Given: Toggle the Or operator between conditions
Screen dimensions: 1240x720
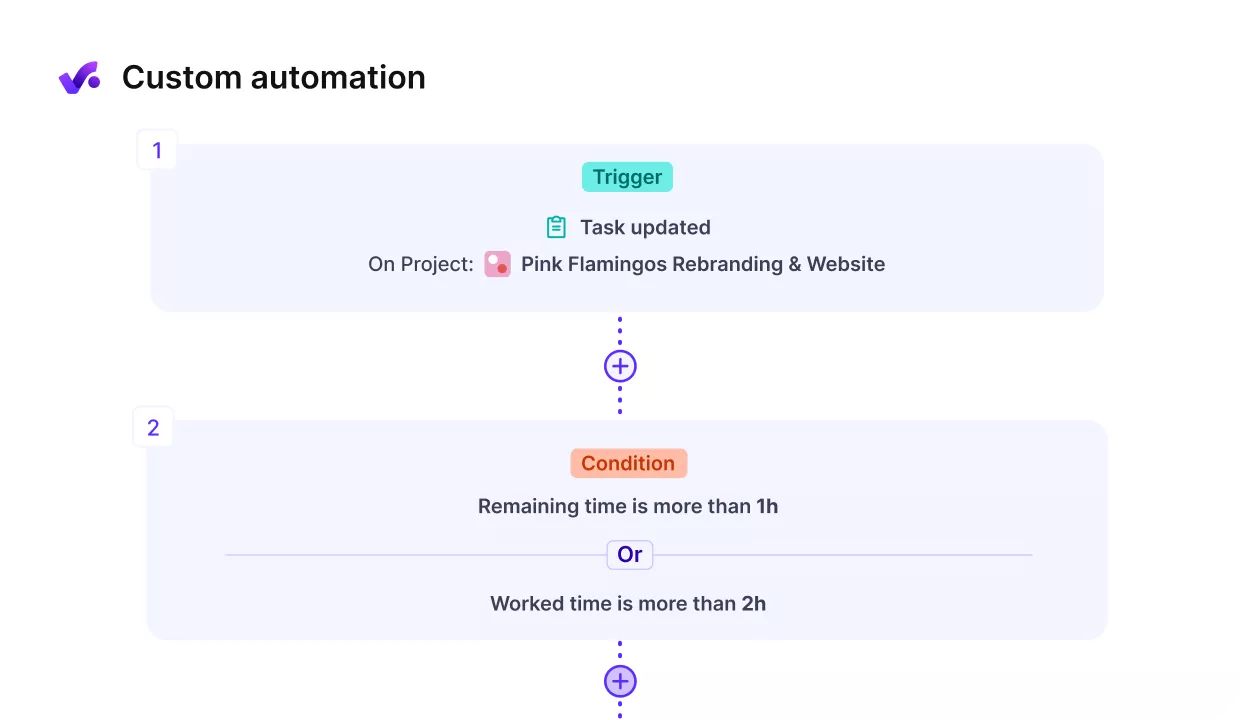Looking at the screenshot, I should point(629,554).
